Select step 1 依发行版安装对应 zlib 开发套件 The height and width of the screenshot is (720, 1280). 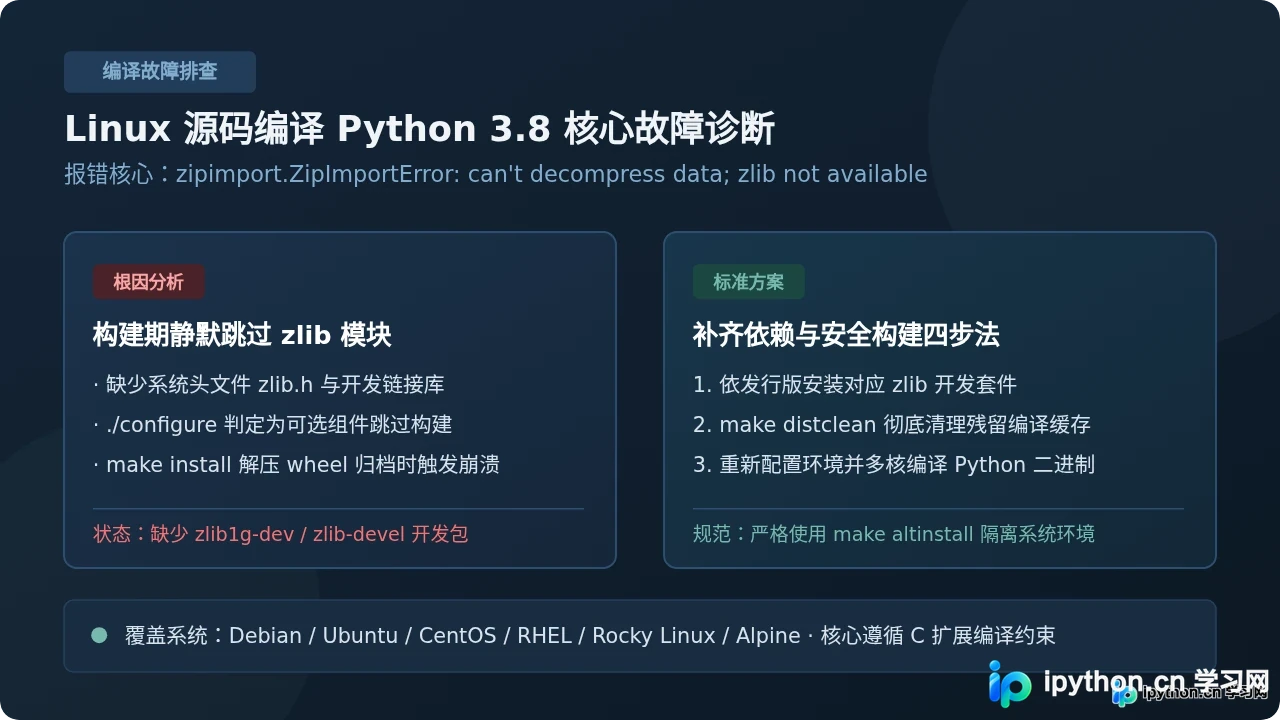855,384
